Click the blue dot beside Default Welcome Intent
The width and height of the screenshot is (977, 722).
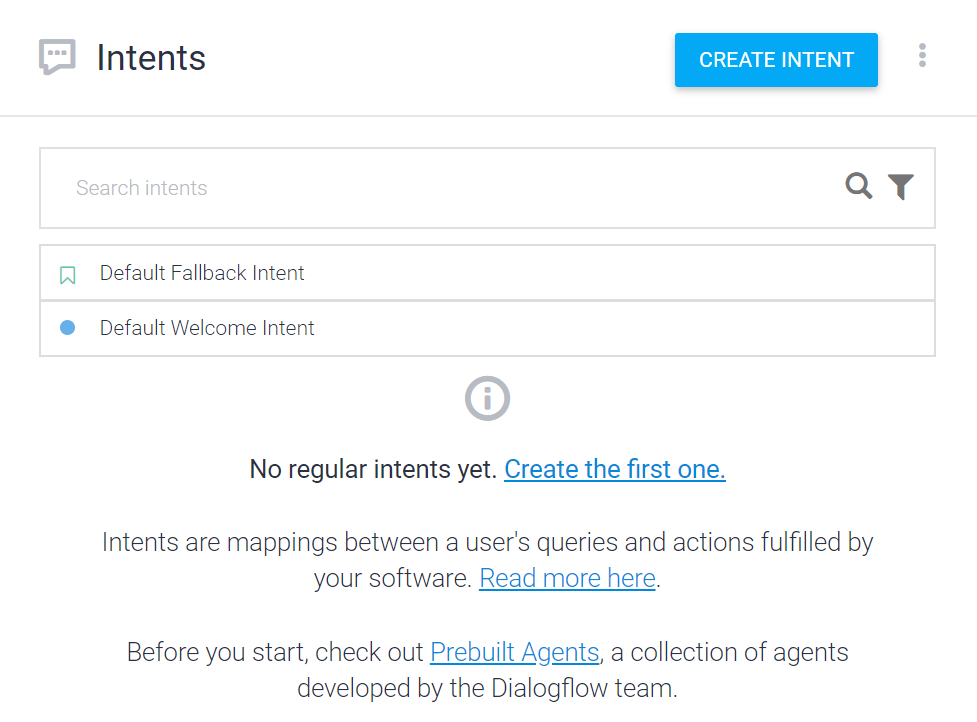67,328
